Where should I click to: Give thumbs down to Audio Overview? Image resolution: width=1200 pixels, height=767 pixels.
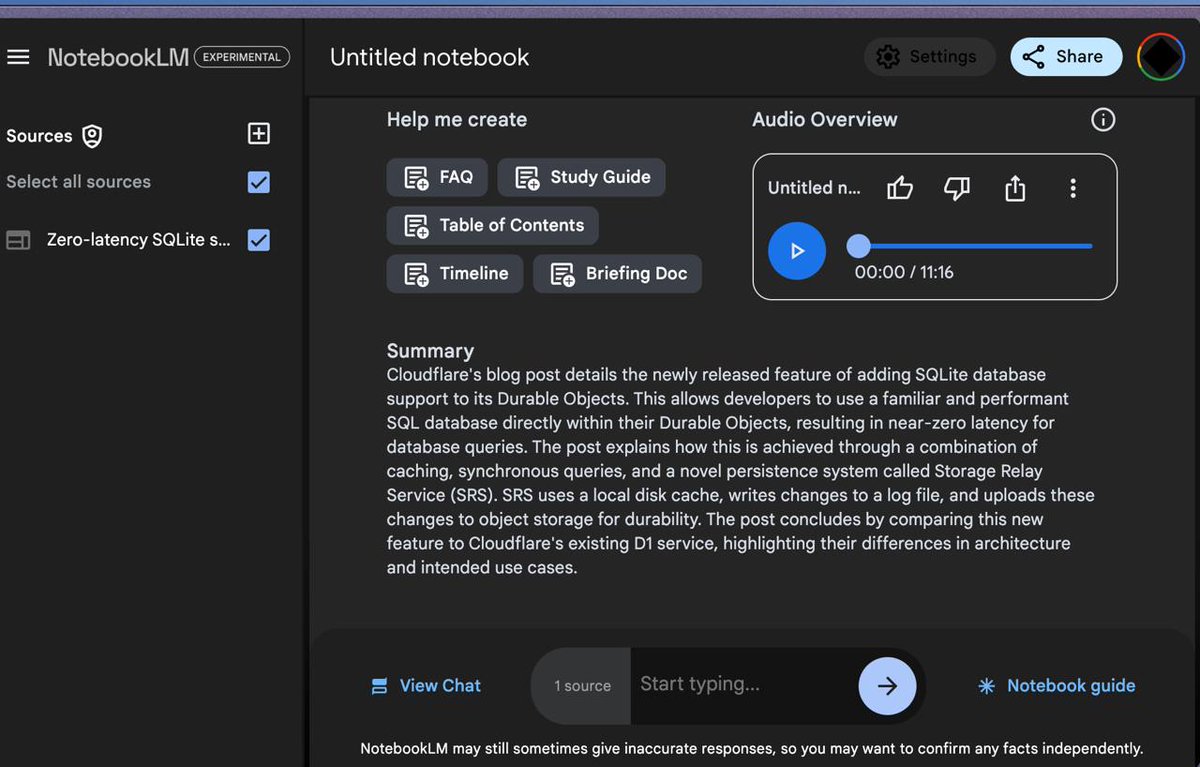(x=957, y=188)
